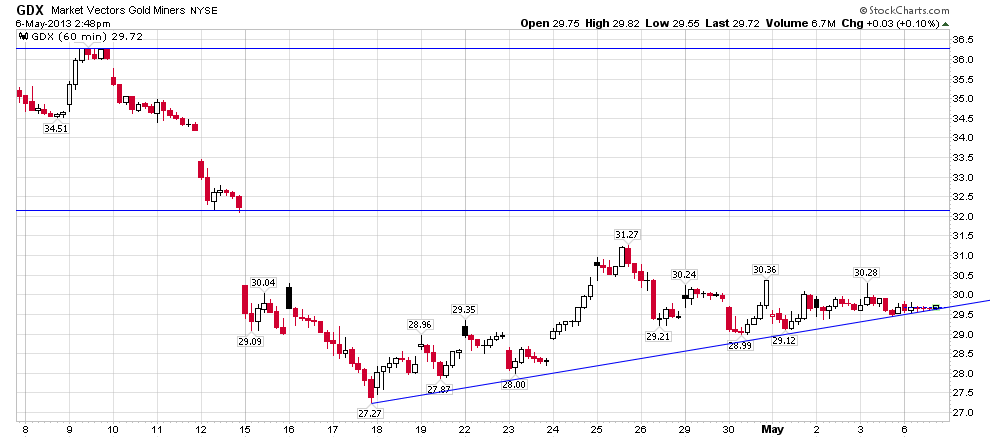Click the 30.24 price label
The height and width of the screenshot is (438, 990).
[684, 275]
